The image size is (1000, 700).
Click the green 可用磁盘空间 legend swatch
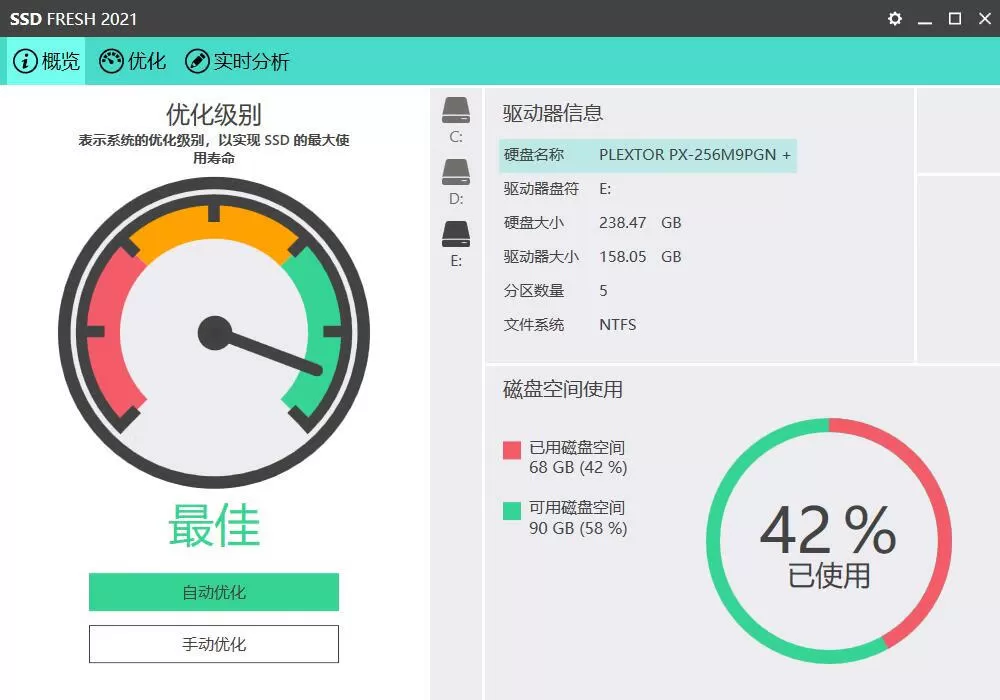point(510,509)
